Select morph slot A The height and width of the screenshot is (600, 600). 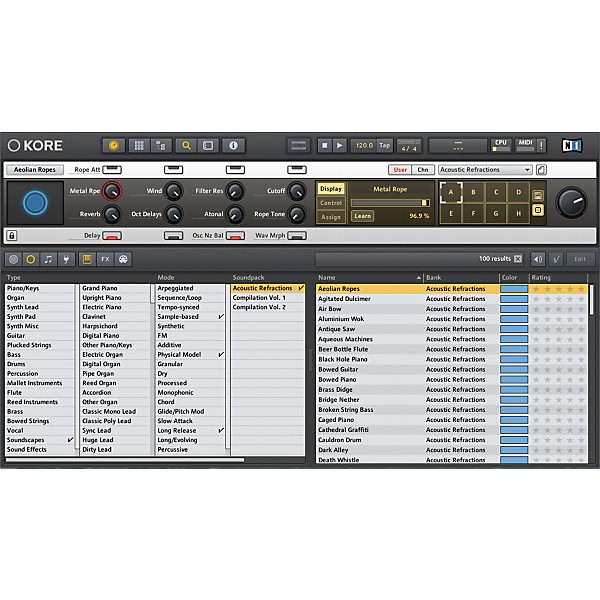[451, 192]
